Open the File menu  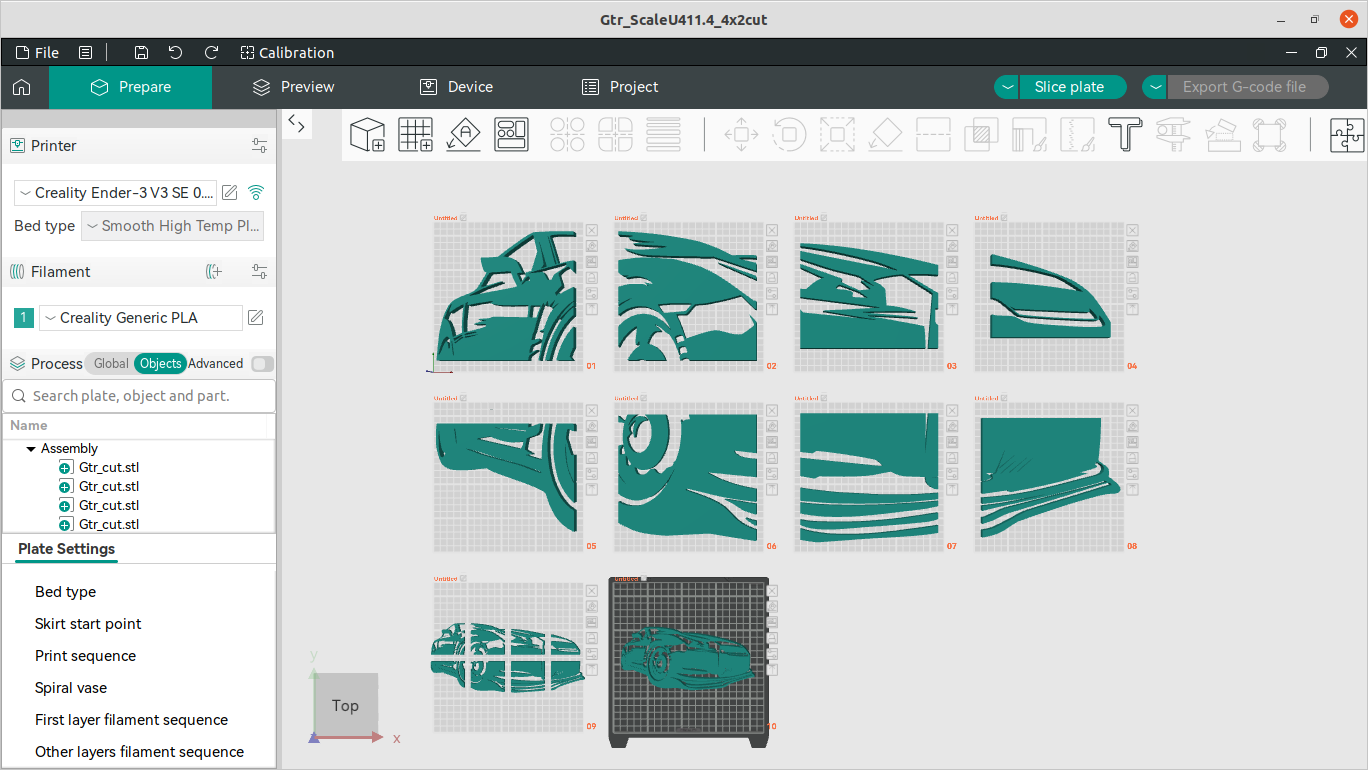pos(38,53)
